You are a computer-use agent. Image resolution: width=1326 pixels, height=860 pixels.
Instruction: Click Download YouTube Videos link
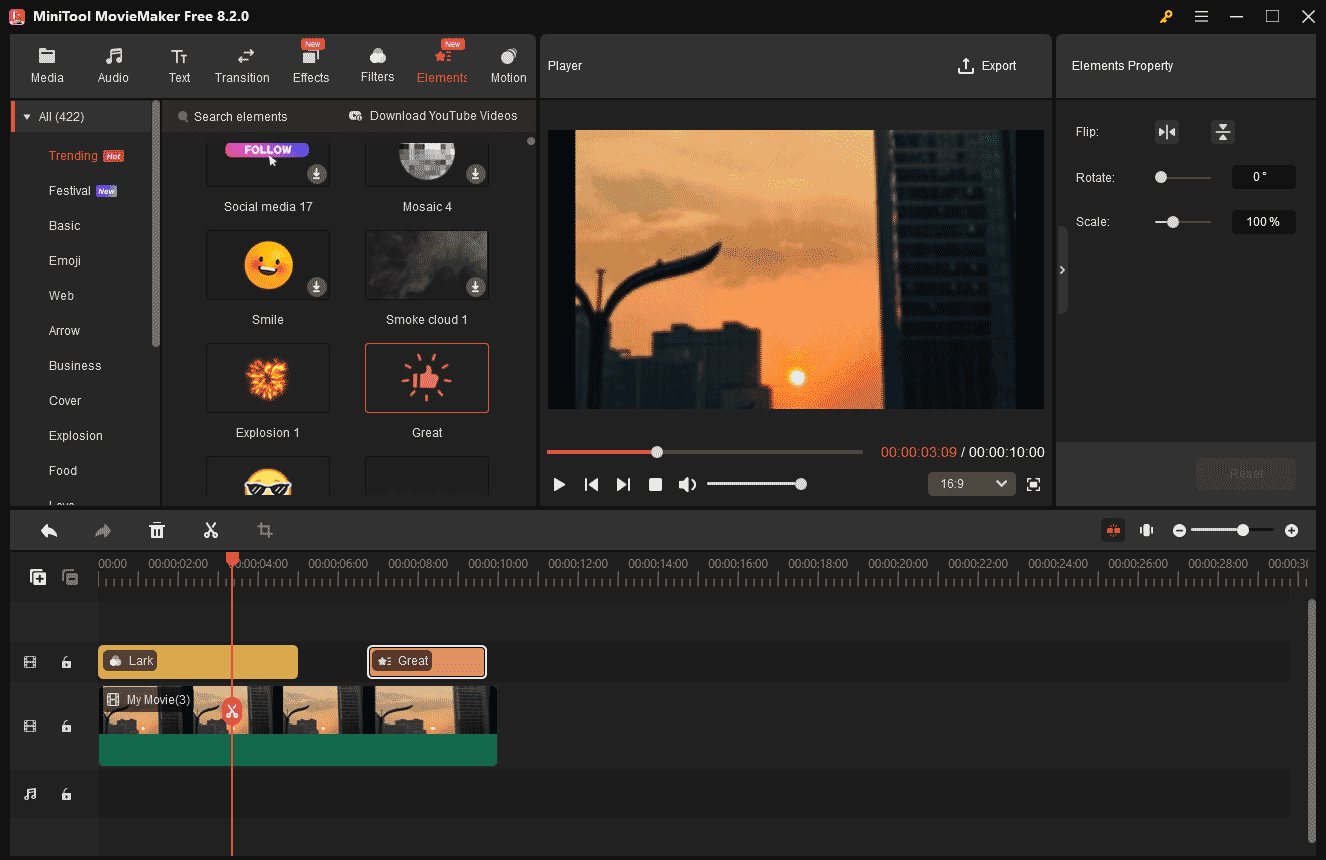(433, 116)
